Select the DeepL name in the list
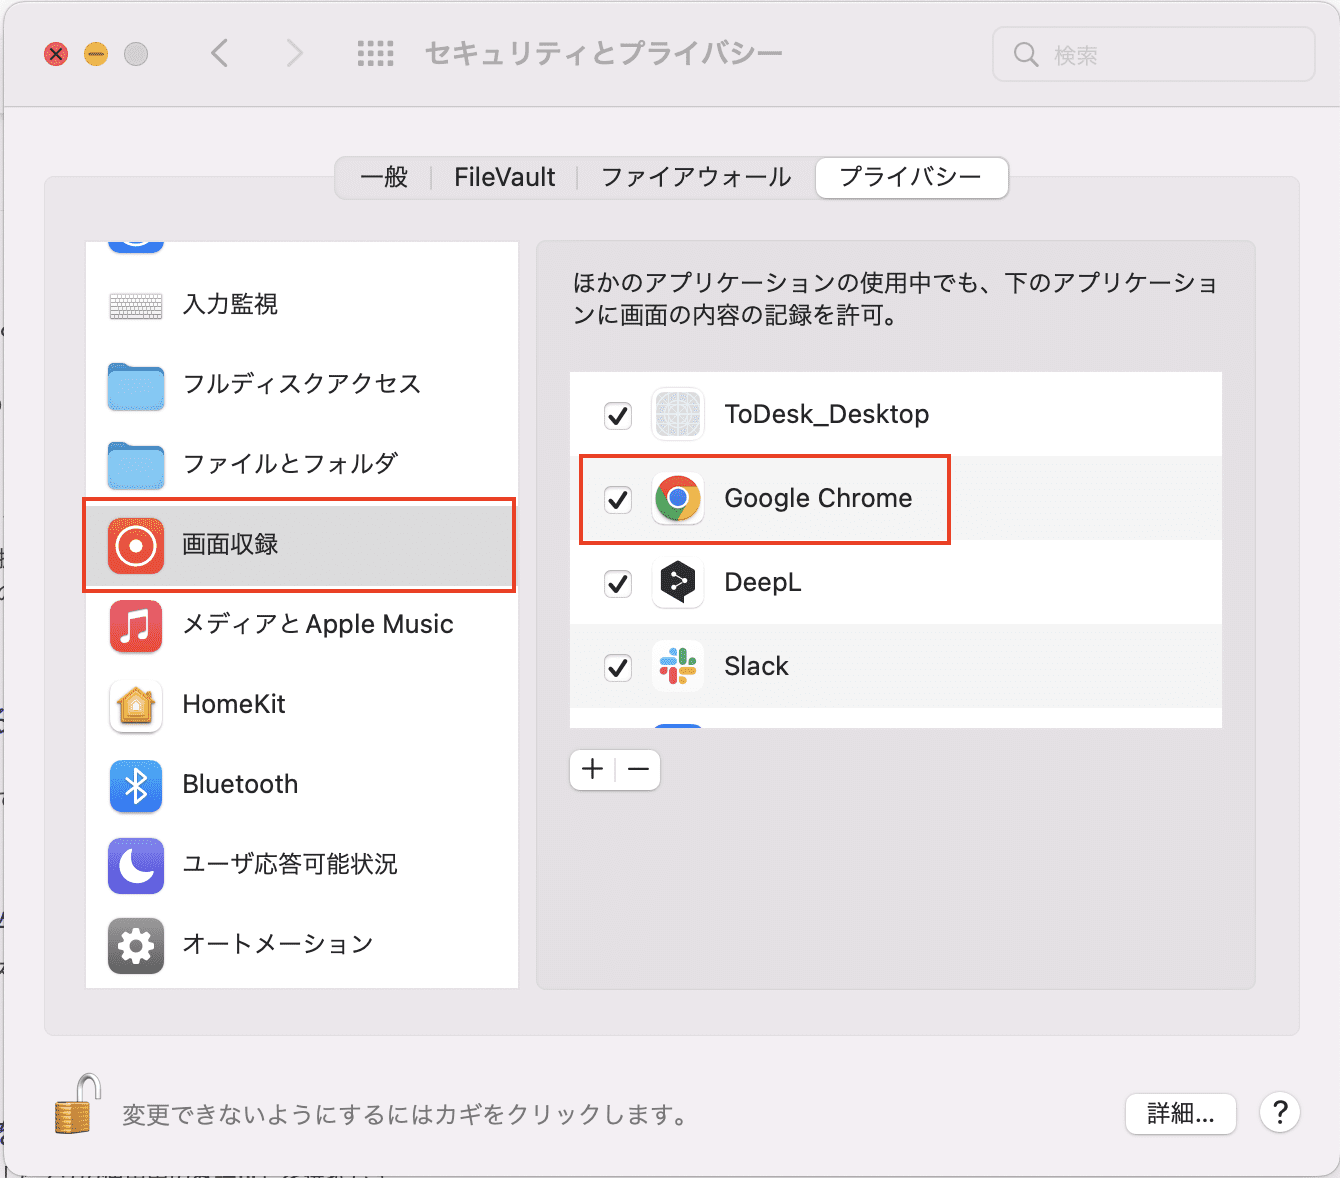1340x1178 pixels. pyautogui.click(x=763, y=582)
